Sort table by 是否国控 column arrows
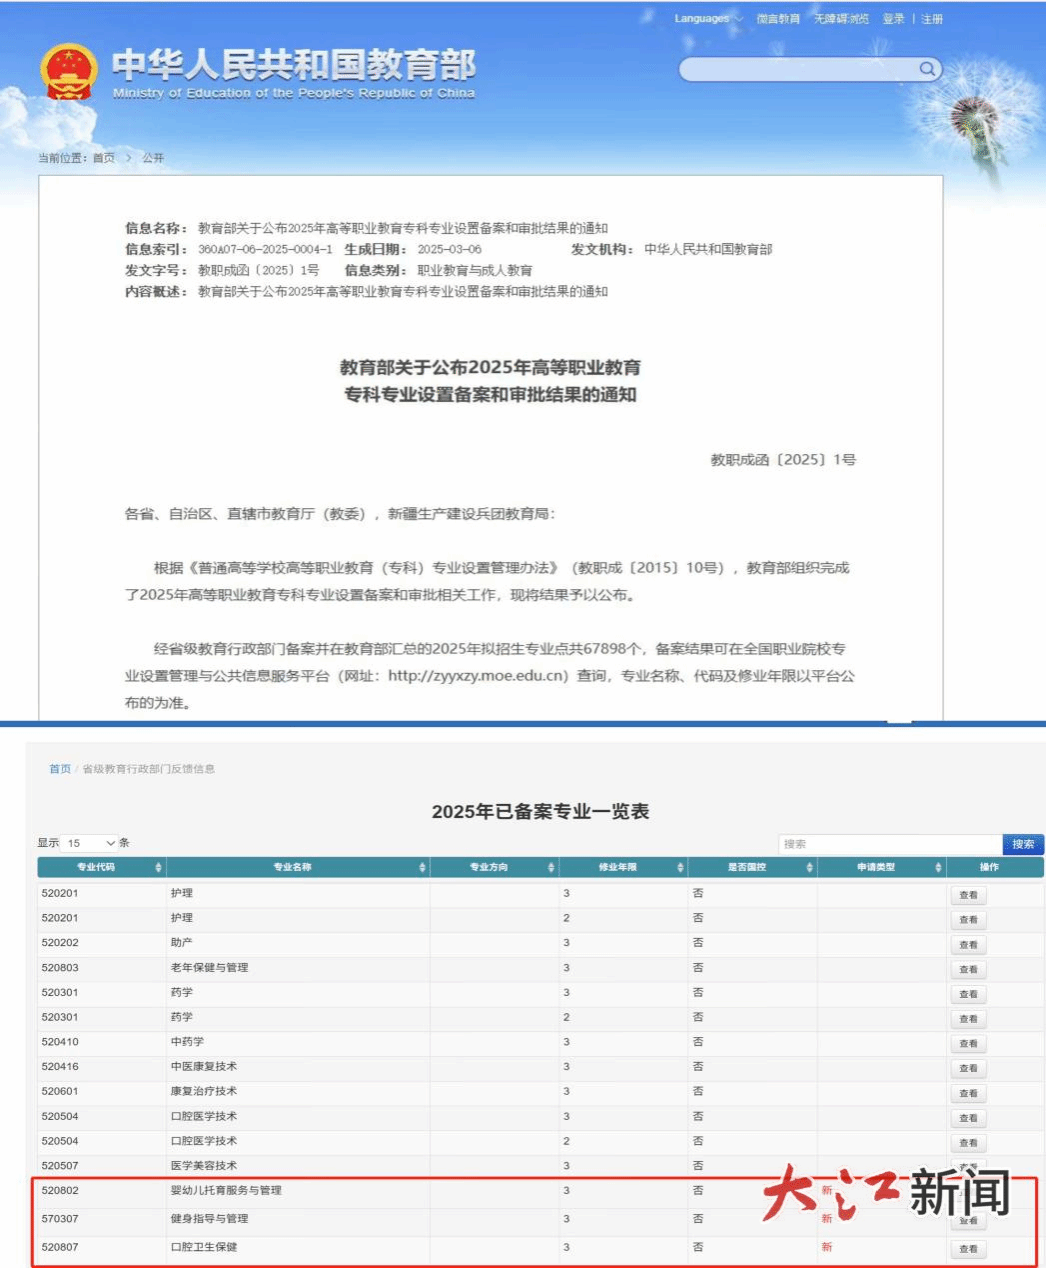The width and height of the screenshot is (1046, 1268). click(x=809, y=867)
